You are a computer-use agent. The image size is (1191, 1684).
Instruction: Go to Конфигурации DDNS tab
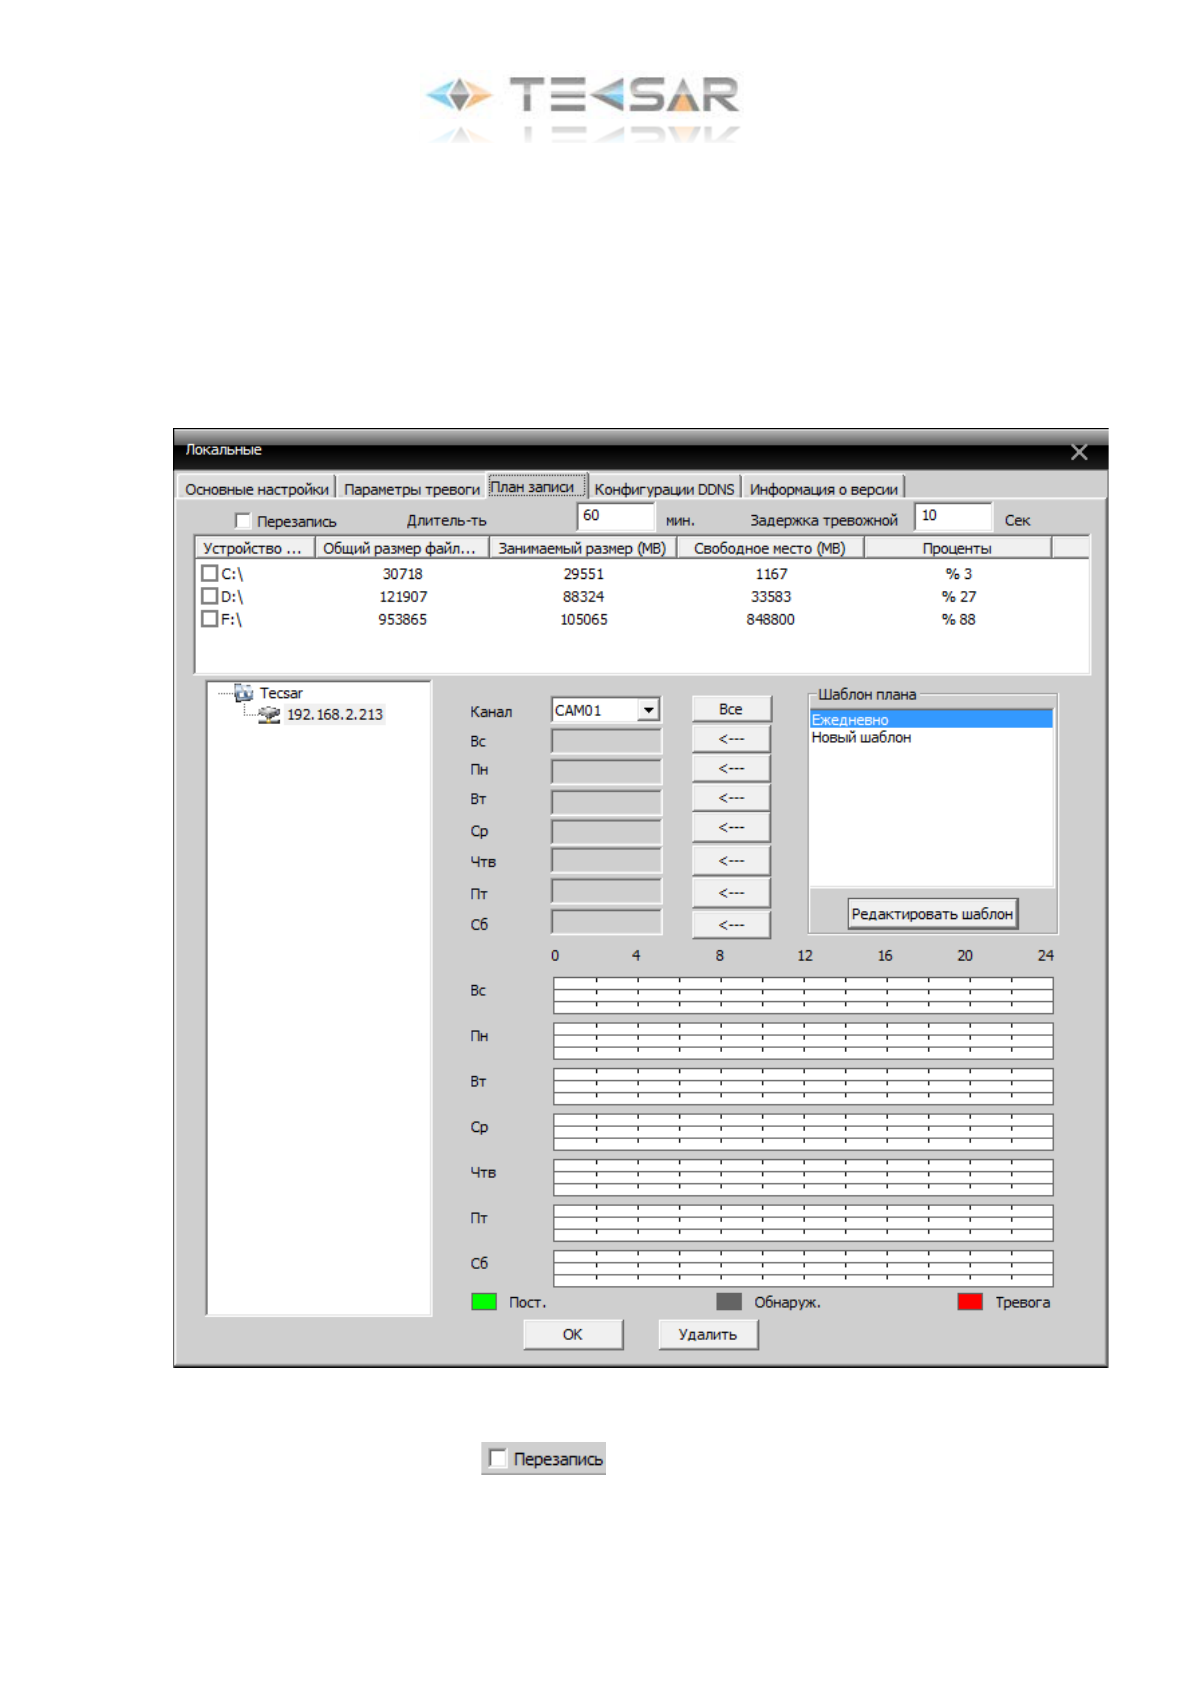664,489
